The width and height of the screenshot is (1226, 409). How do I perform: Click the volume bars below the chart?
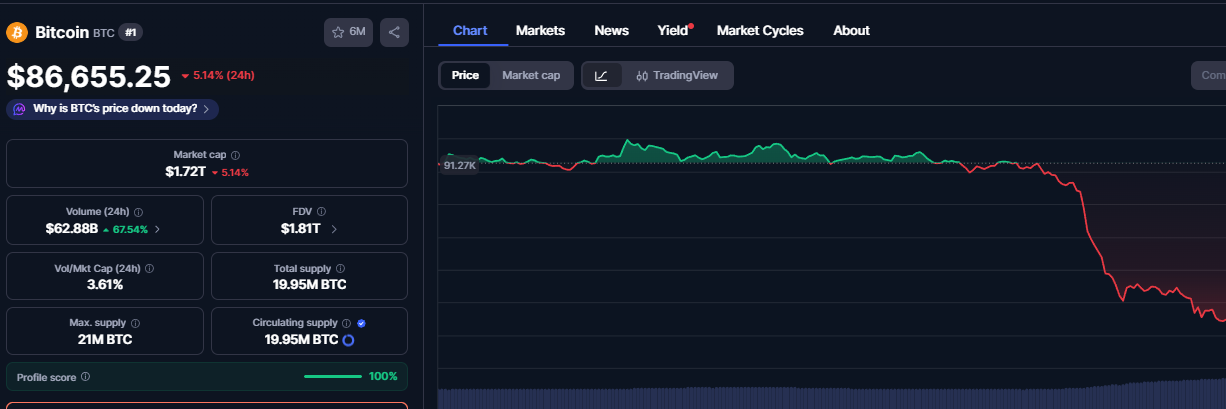[x=832, y=397]
